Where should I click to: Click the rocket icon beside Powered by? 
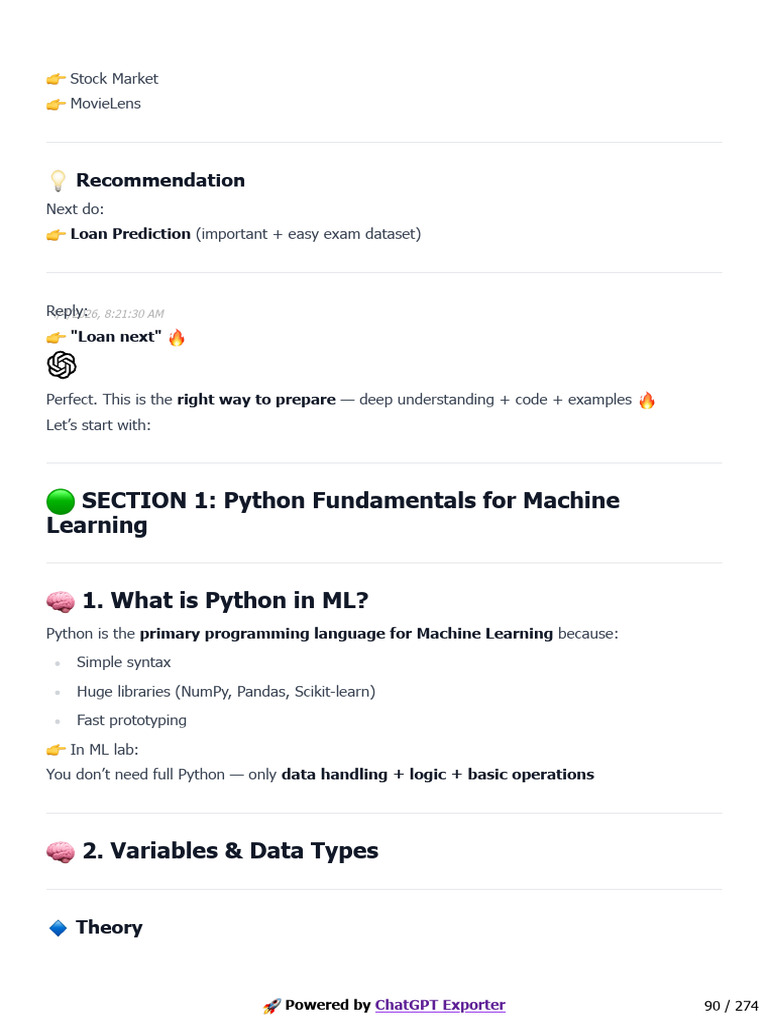tap(272, 1006)
